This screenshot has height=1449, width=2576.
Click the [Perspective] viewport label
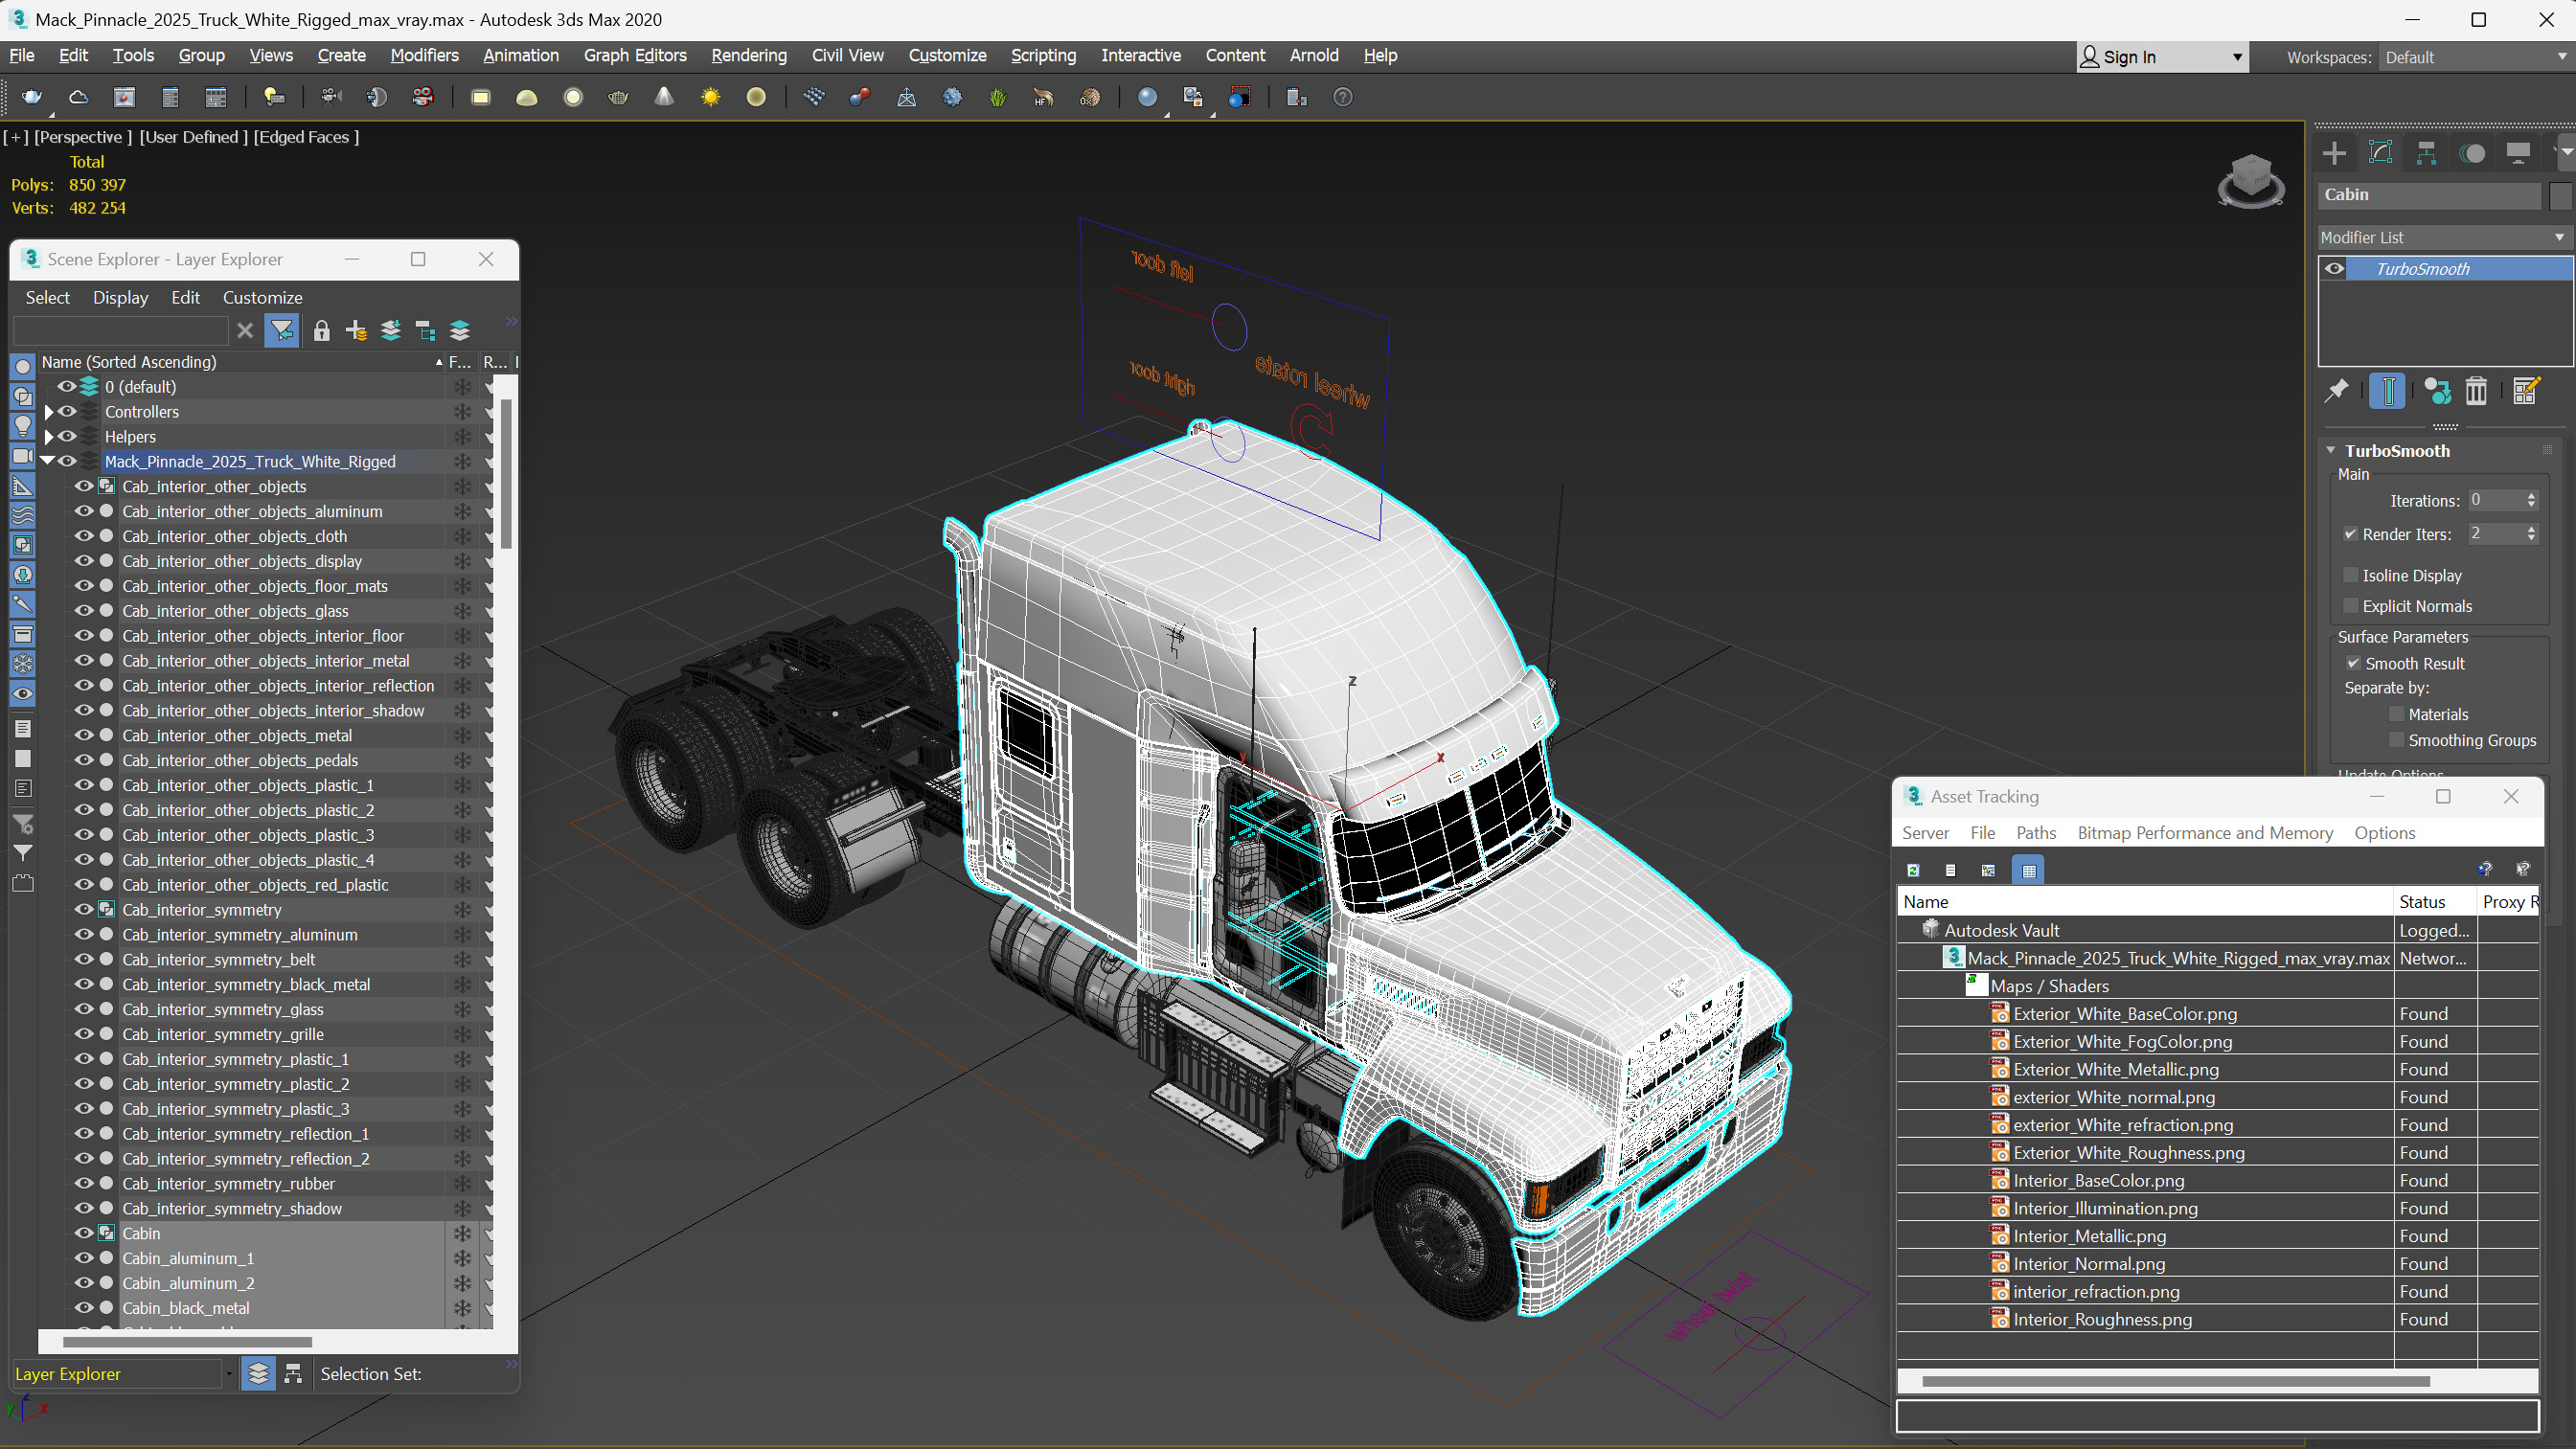(83, 137)
